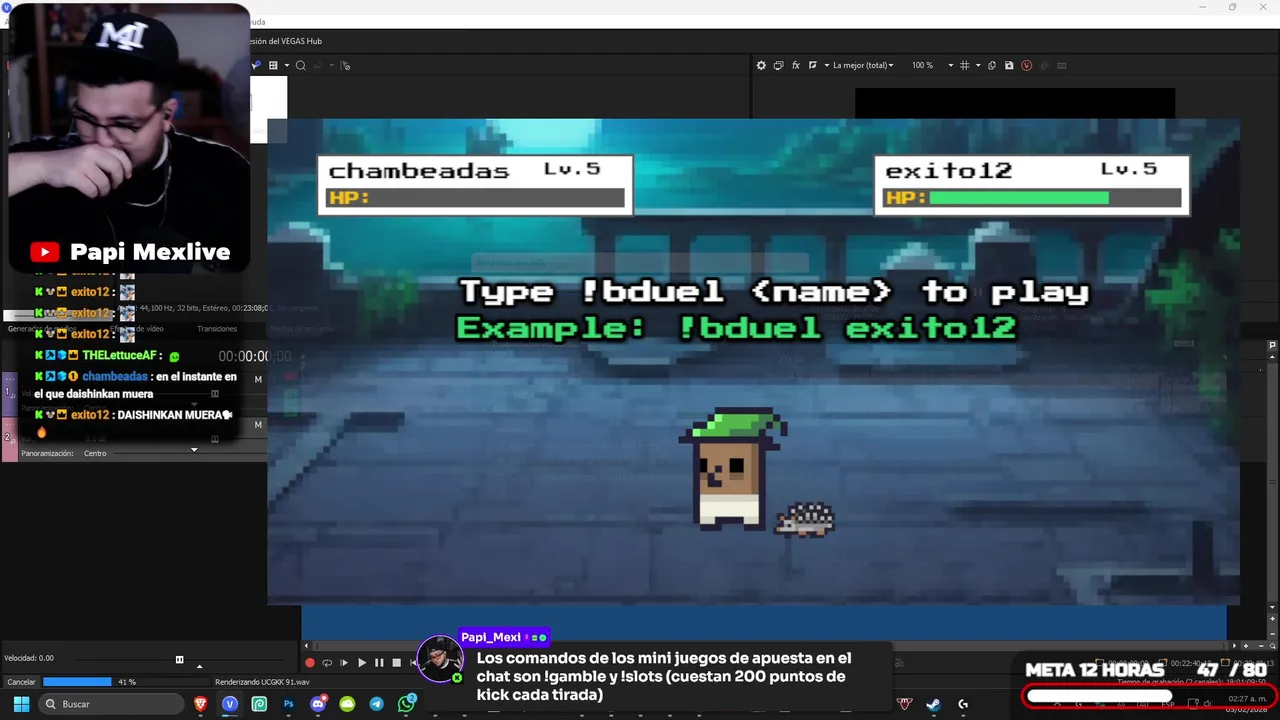Open WhatsApp from the taskbar

406,704
